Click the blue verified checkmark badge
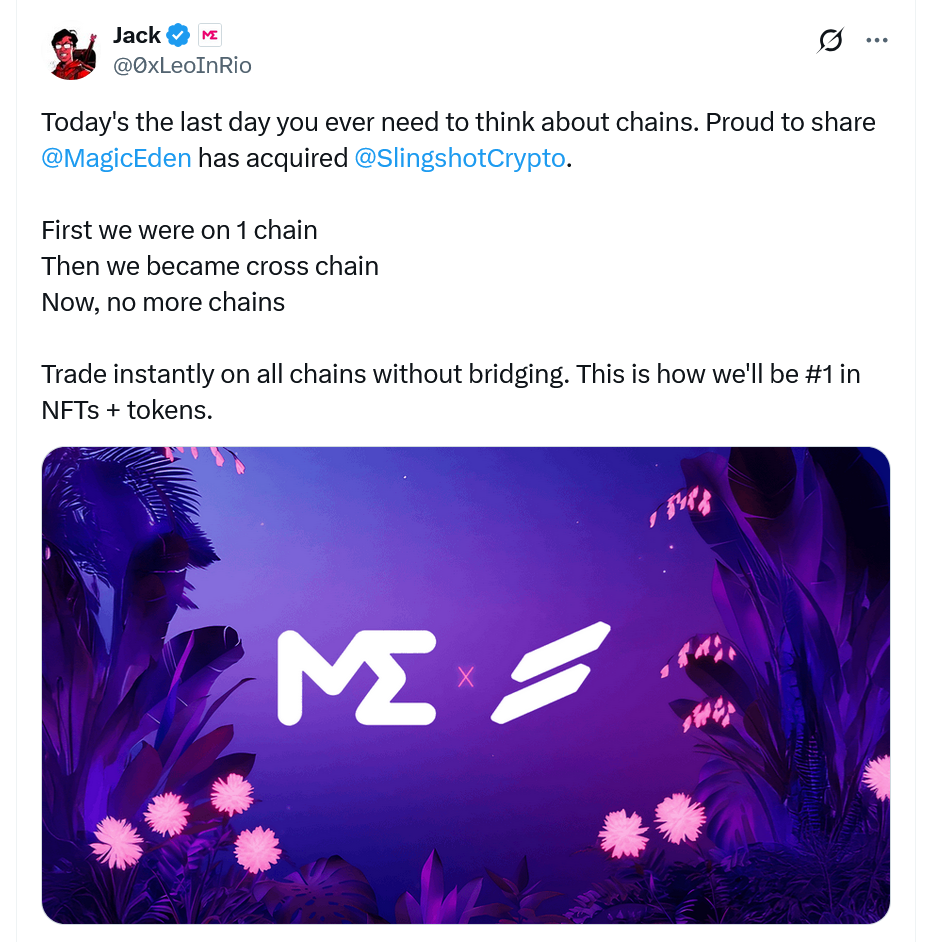This screenshot has height=942, width=931. [178, 36]
